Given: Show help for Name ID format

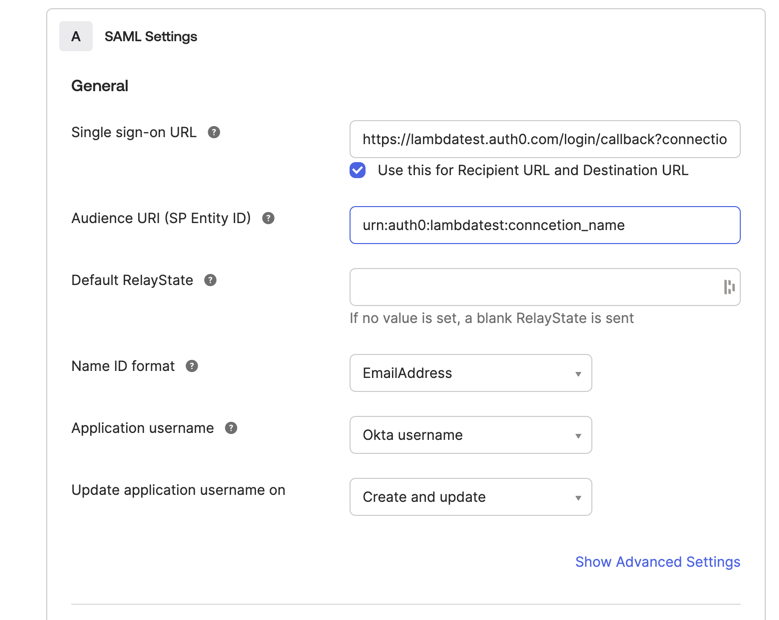Looking at the screenshot, I should (192, 366).
